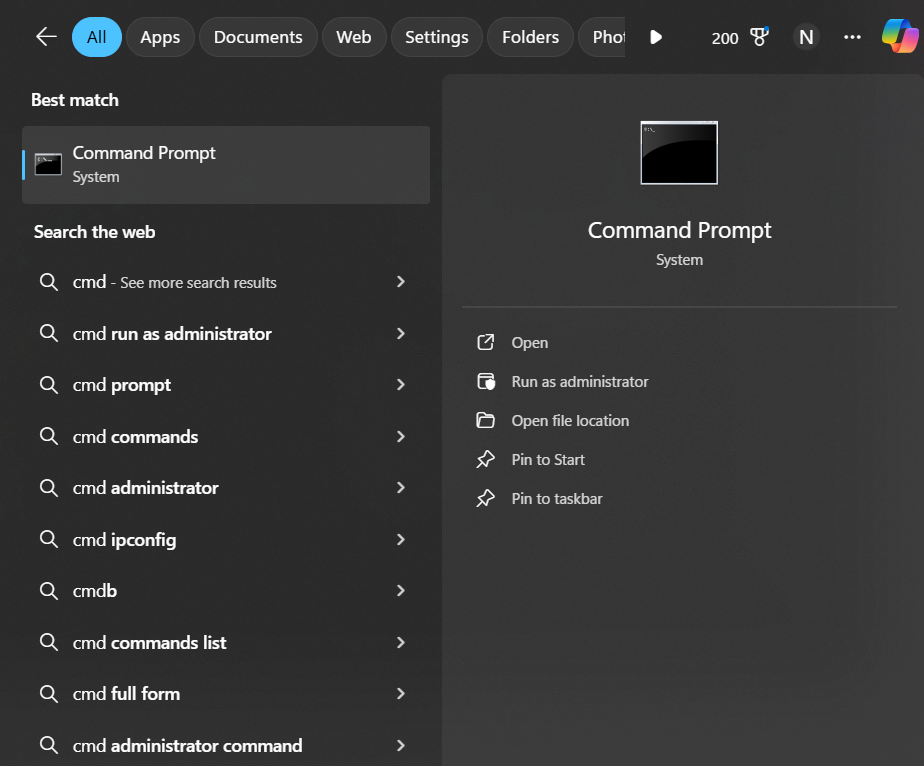The height and width of the screenshot is (766, 924).
Task: Choose Pin to taskbar
Action: [557, 498]
